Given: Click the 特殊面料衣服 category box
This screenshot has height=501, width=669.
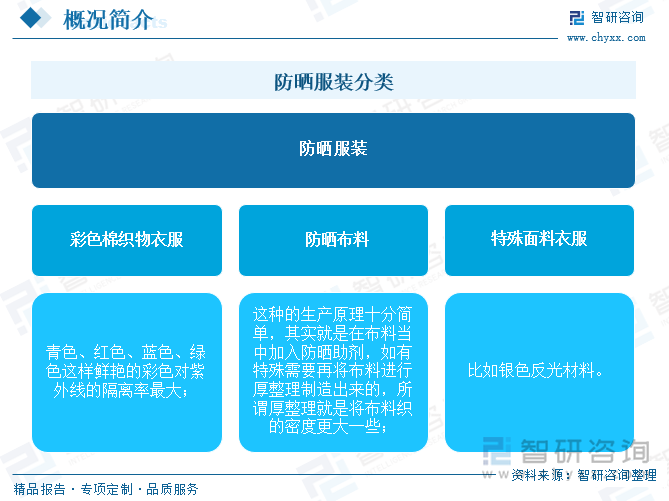Looking at the screenshot, I should pyautogui.click(x=539, y=240).
